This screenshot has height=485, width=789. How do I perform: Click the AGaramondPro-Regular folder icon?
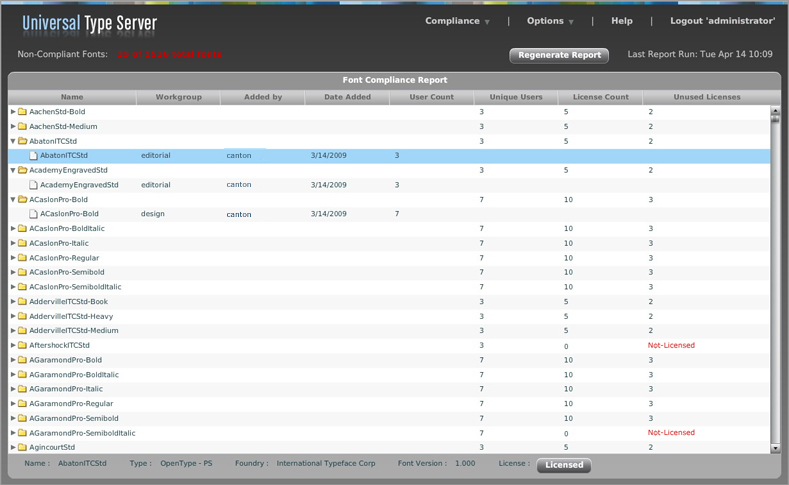coord(22,403)
